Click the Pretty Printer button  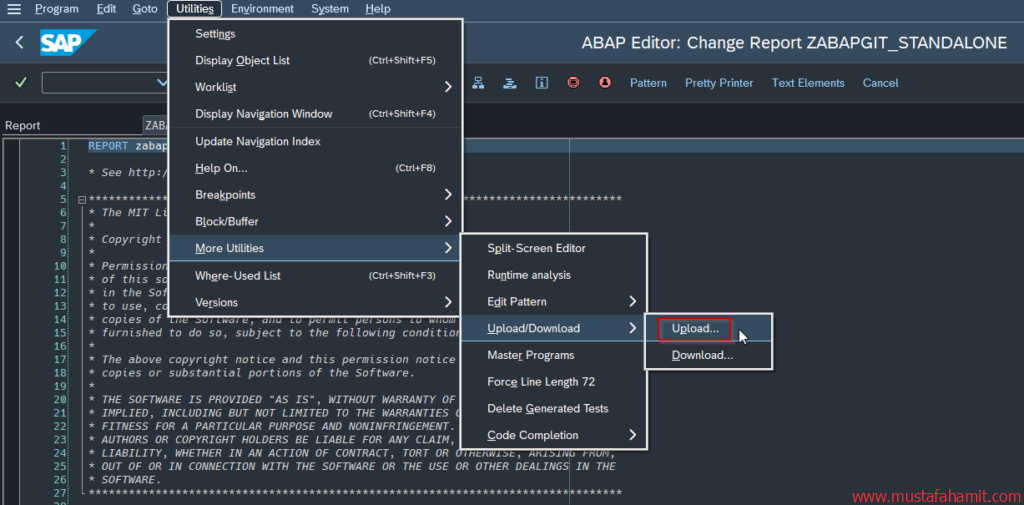[719, 83]
